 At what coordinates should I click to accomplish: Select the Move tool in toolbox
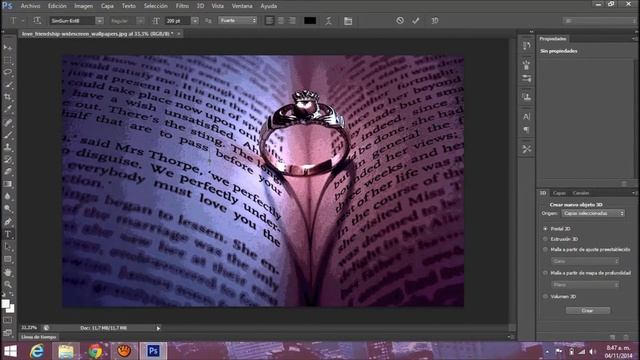[x=8, y=48]
